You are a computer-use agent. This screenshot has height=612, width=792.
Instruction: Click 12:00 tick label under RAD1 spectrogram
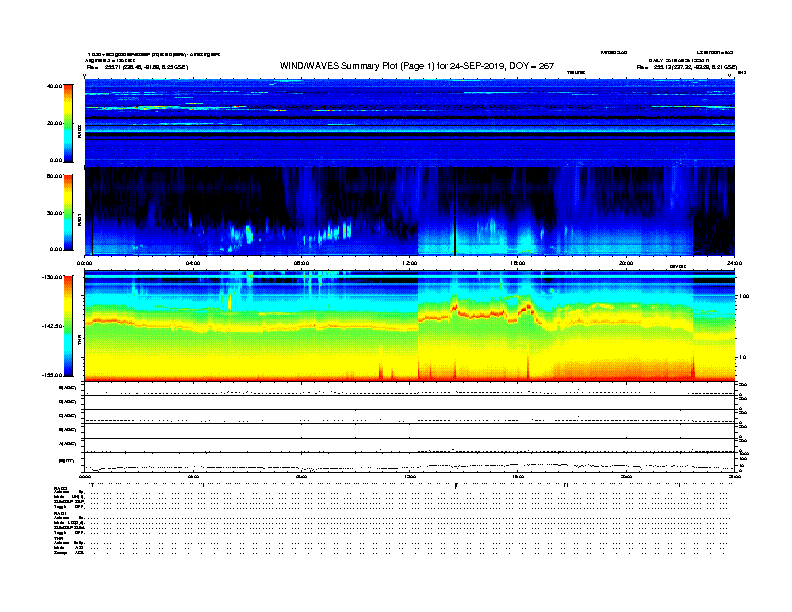pos(409,263)
